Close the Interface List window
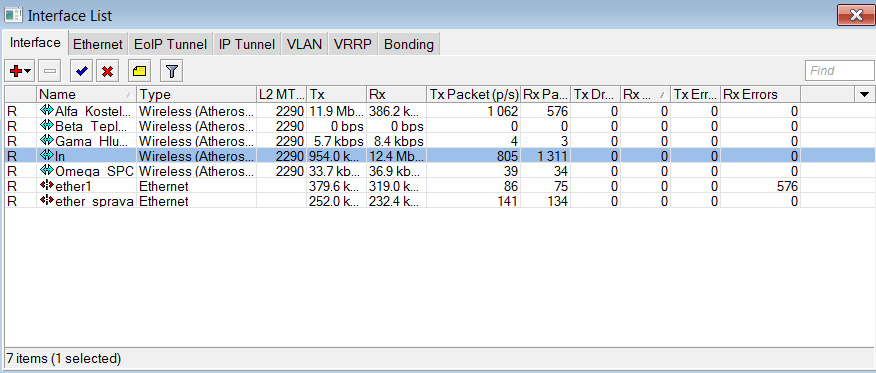 coord(855,15)
